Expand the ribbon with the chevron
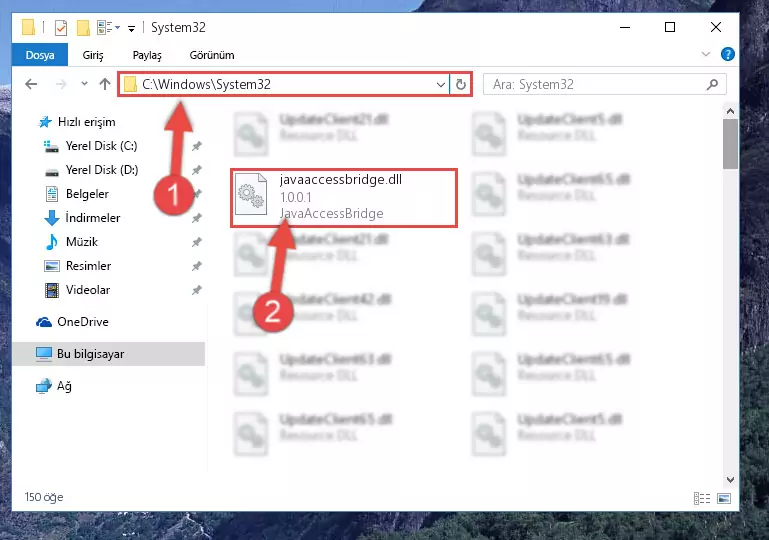Image resolution: width=769 pixels, height=540 pixels. coord(706,54)
